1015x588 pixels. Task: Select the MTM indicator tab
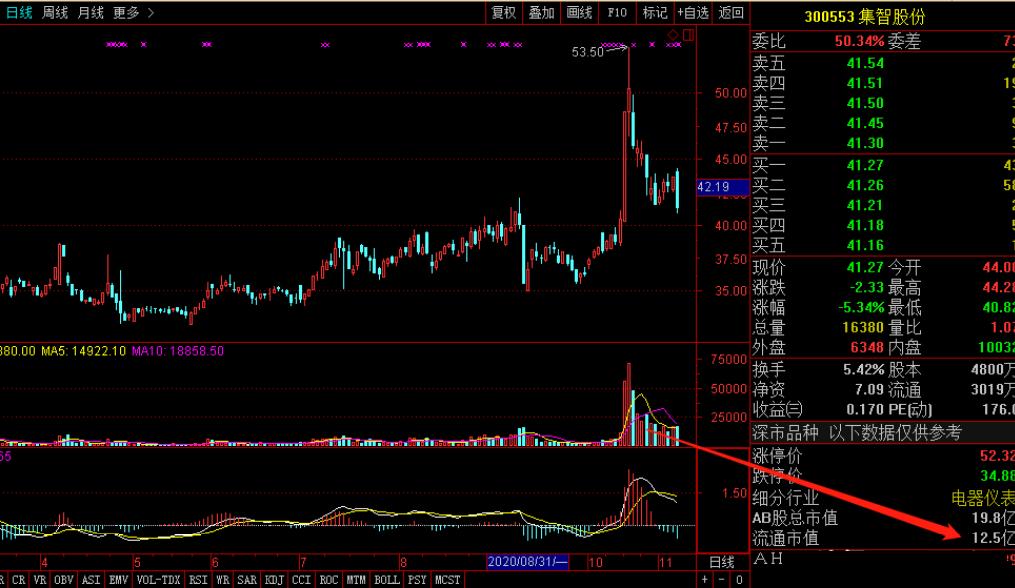click(x=356, y=580)
